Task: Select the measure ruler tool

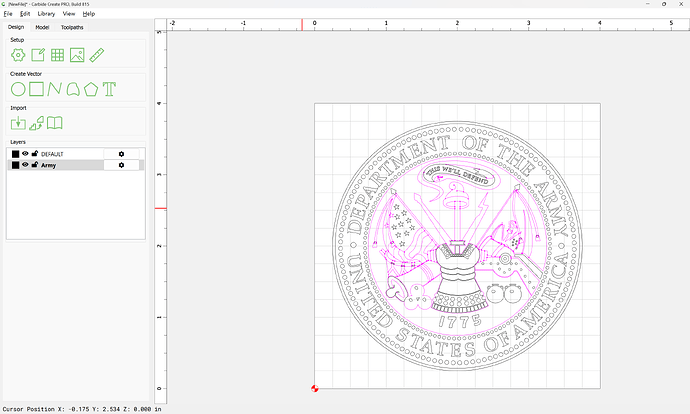Action: point(96,55)
